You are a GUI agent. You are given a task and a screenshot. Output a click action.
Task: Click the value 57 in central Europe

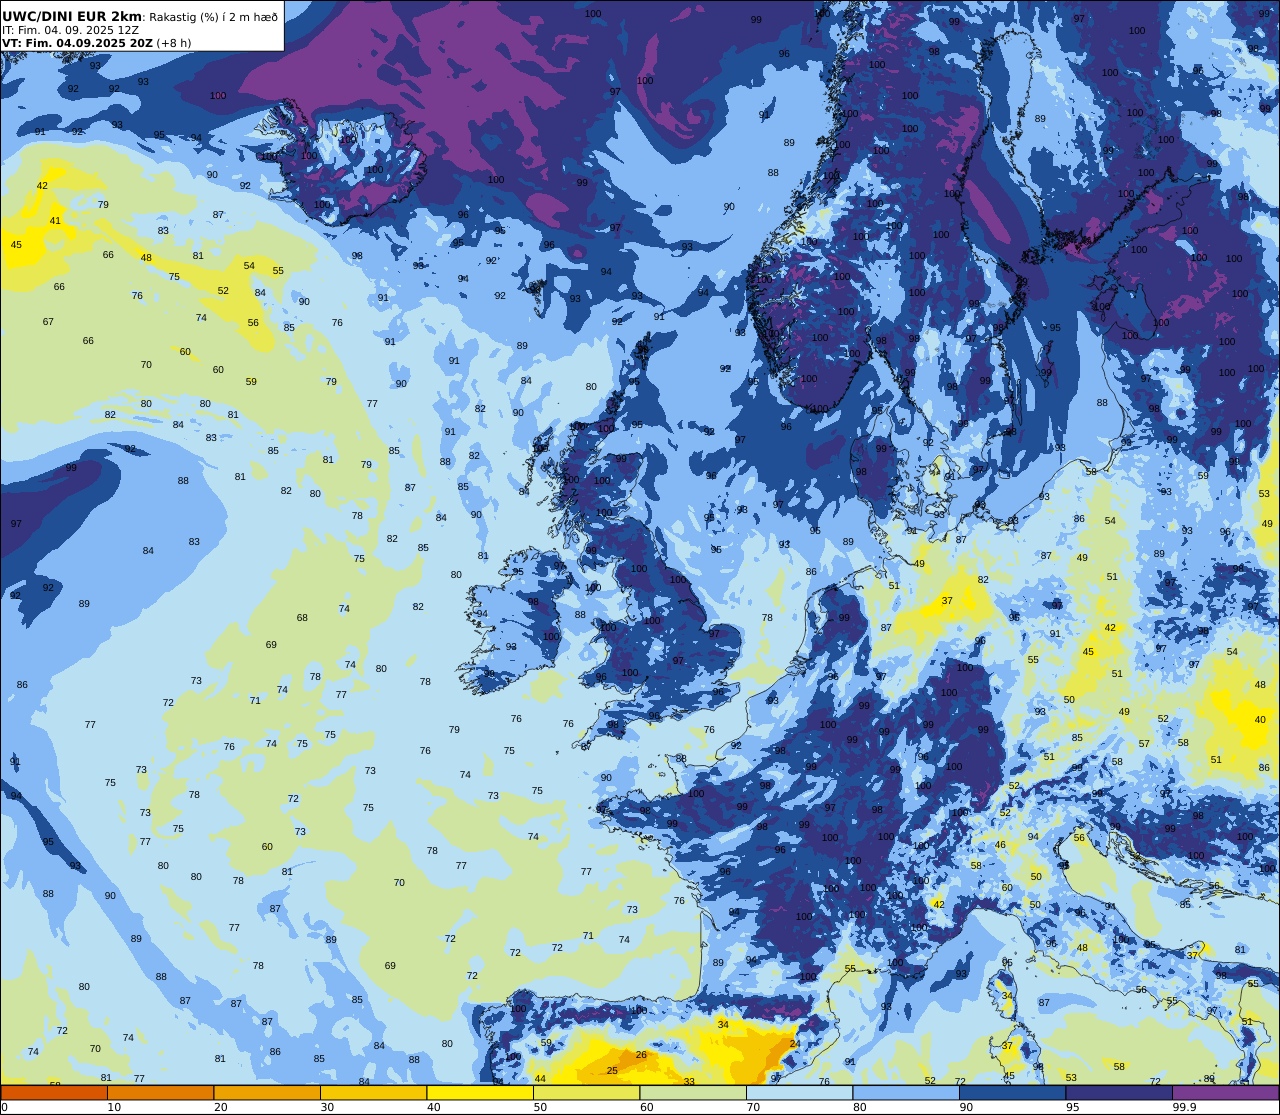tap(1144, 744)
